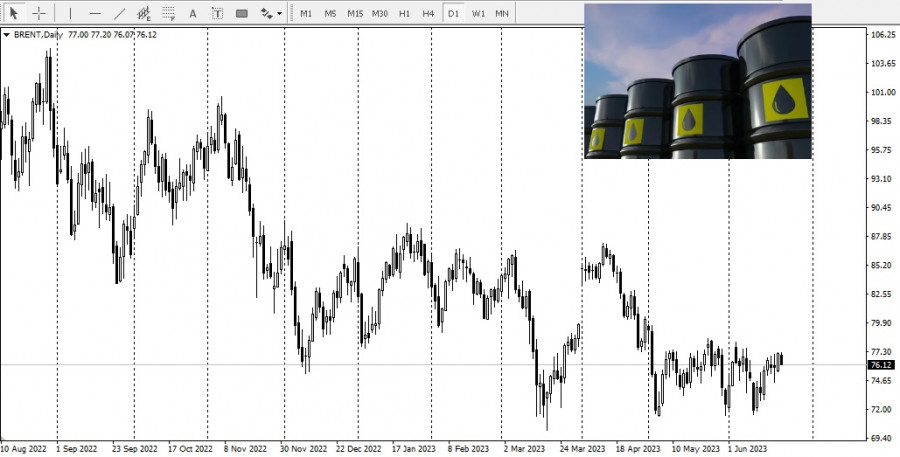Click the 82.55 price scale label
Image resolution: width=900 pixels, height=457 pixels.
[883, 294]
